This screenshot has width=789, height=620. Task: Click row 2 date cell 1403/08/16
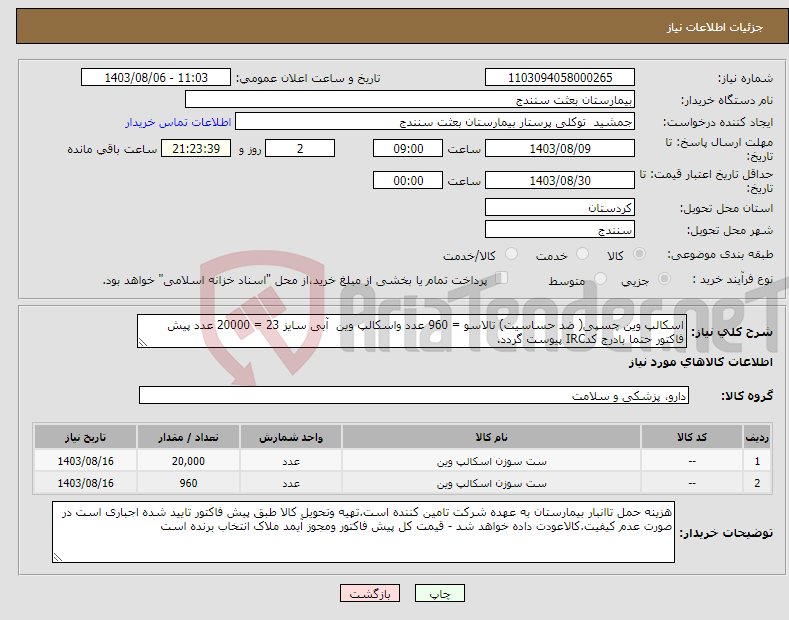[x=86, y=483]
